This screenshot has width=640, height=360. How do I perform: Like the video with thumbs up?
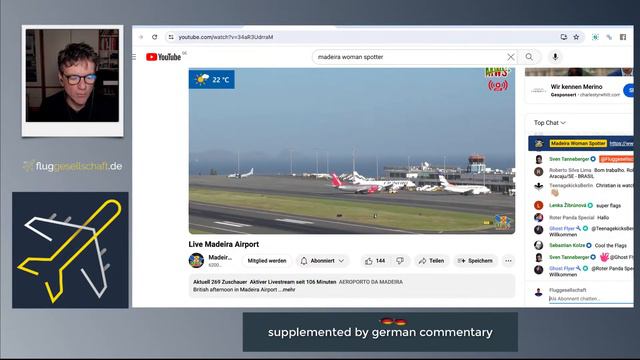point(375,261)
